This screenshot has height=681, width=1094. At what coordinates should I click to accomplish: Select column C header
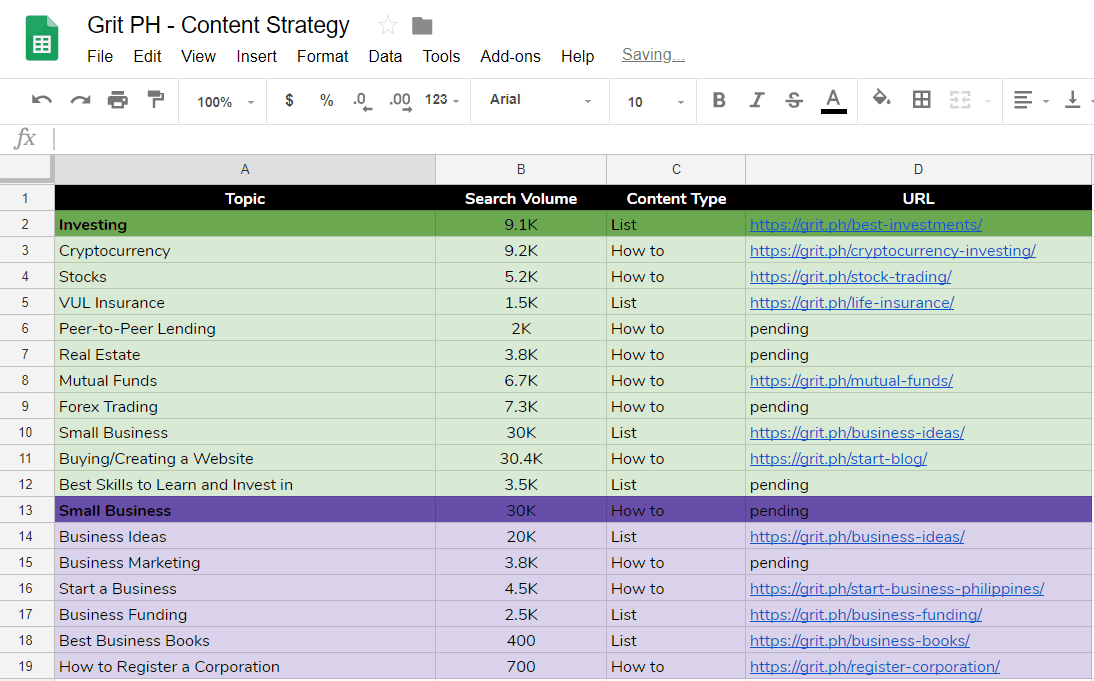(676, 170)
